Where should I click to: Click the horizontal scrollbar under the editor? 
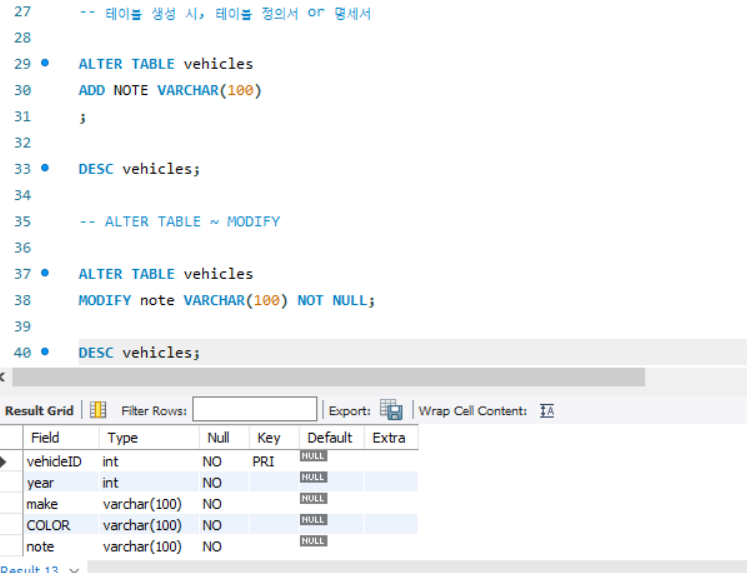328,377
